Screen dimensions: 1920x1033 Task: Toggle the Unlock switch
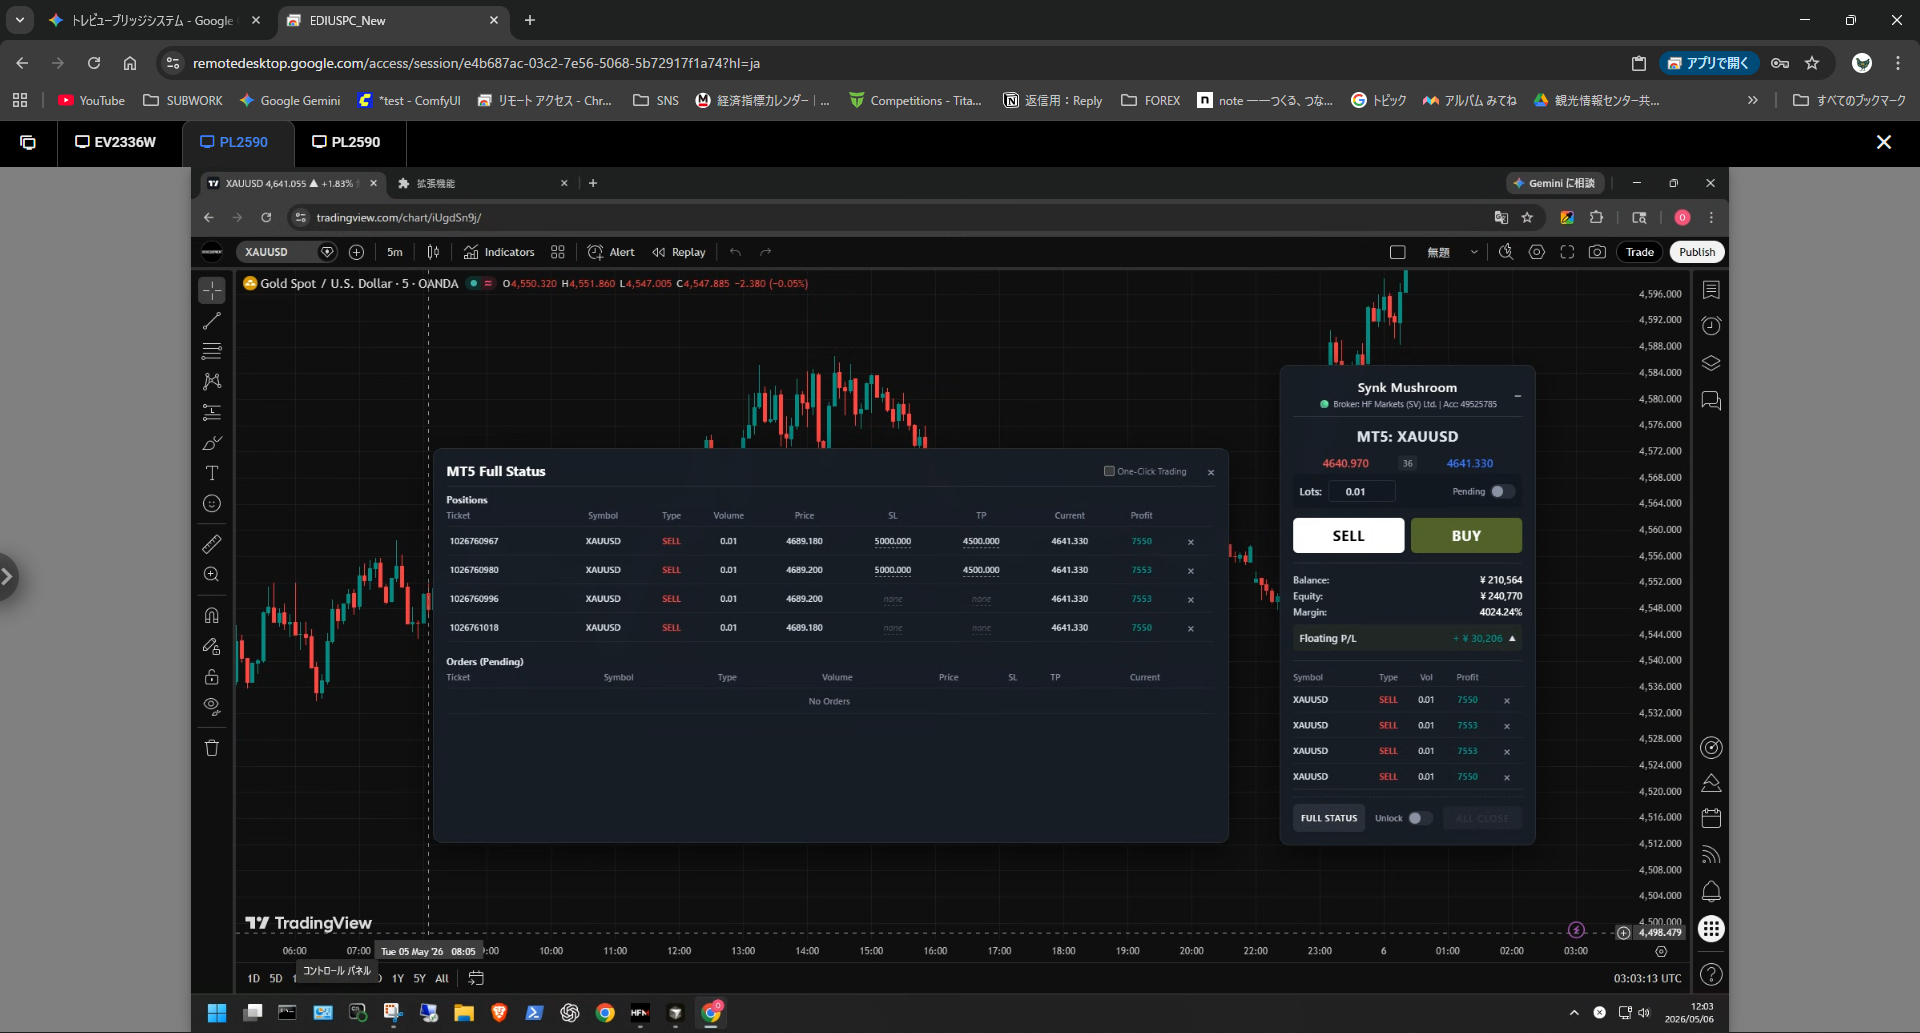click(1420, 818)
